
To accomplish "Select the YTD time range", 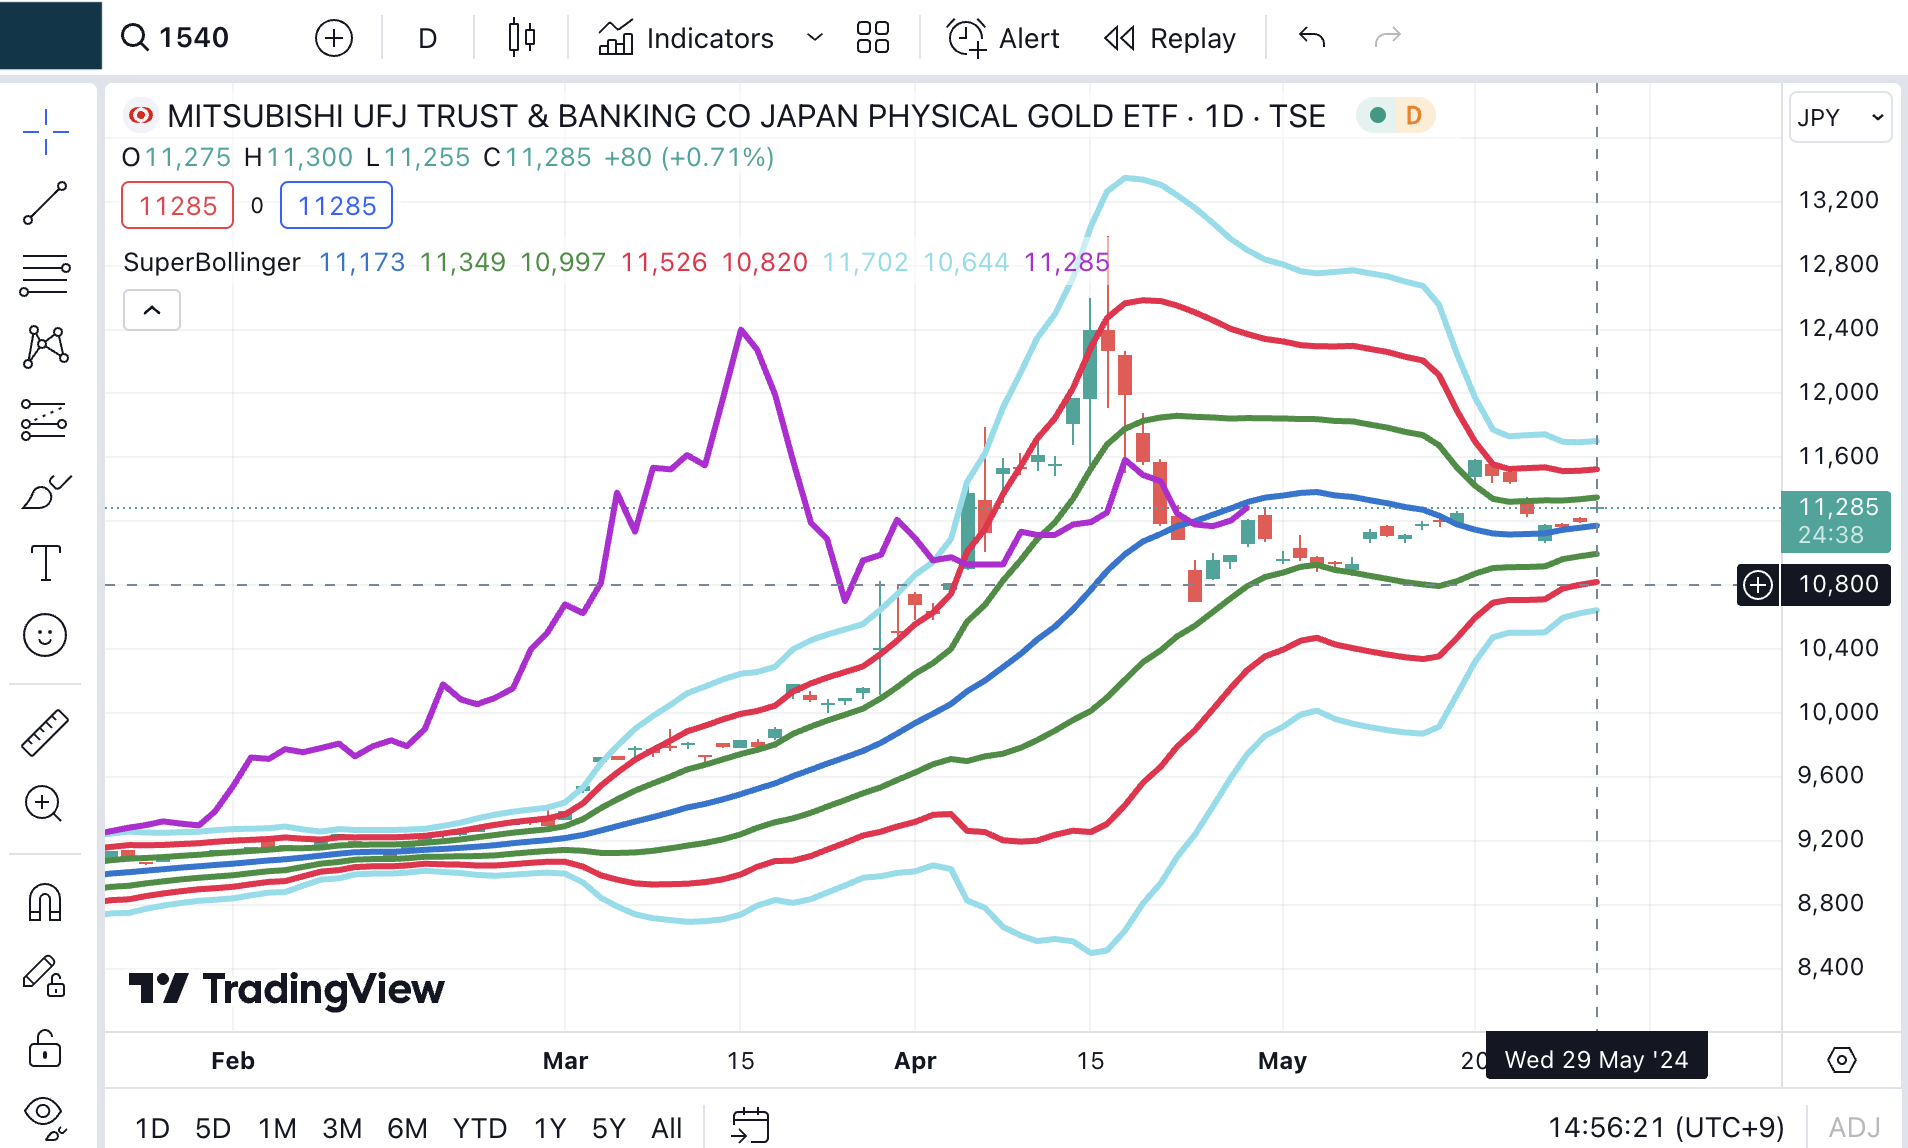I will coord(479,1128).
